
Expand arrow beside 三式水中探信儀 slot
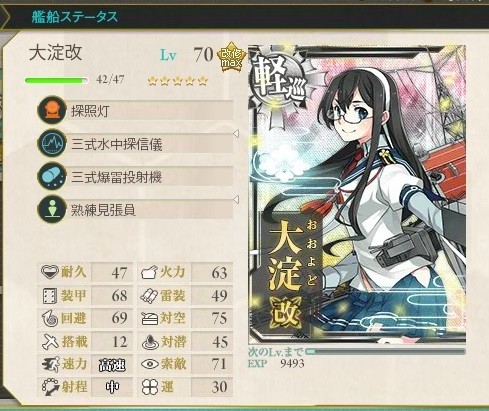click(236, 134)
